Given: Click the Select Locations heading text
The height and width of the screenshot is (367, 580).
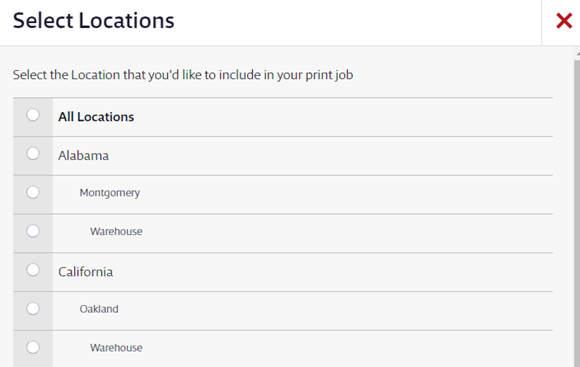Looking at the screenshot, I should point(94,20).
